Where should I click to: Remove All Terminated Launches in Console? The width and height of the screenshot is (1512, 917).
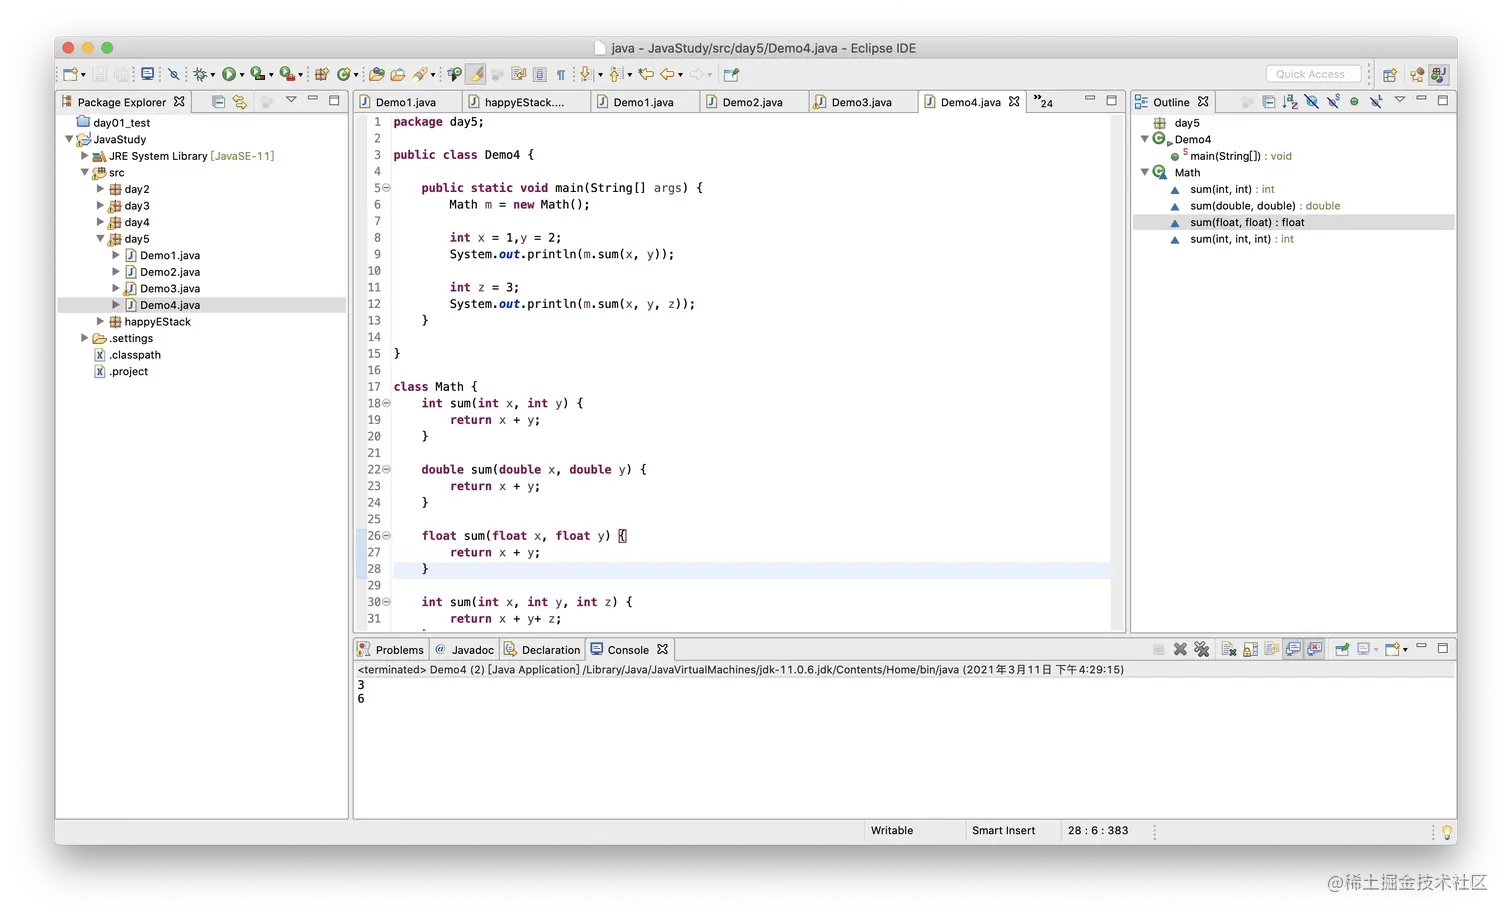point(1202,649)
